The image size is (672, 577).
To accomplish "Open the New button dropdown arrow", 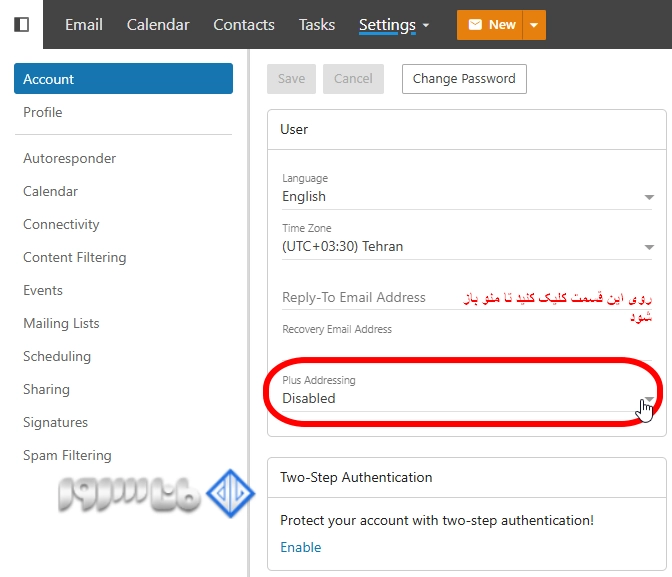I will point(534,25).
